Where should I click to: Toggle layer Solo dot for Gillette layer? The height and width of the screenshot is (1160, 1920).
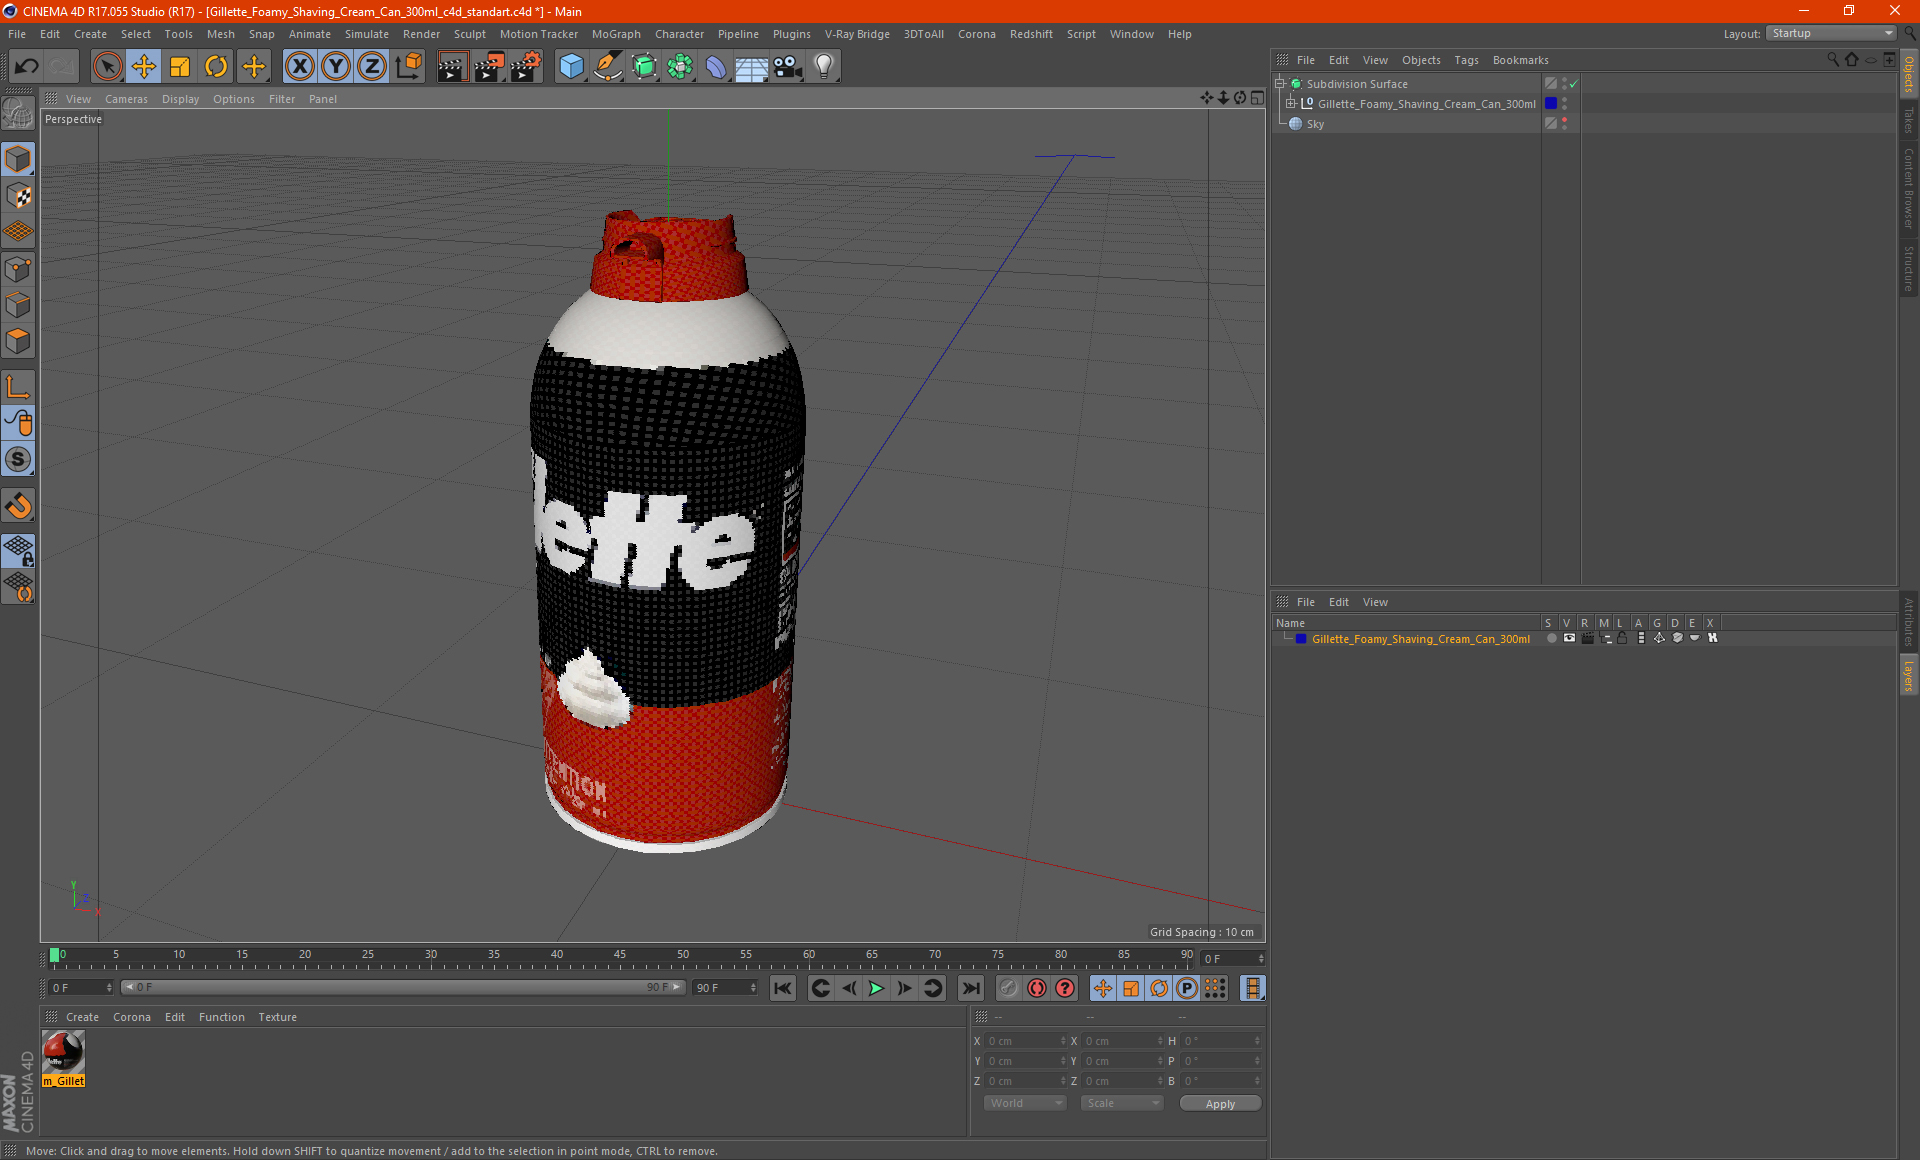pos(1551,638)
